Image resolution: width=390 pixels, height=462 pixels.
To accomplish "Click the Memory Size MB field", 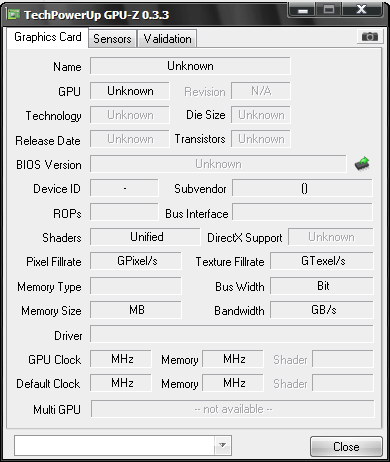I will coord(136,310).
